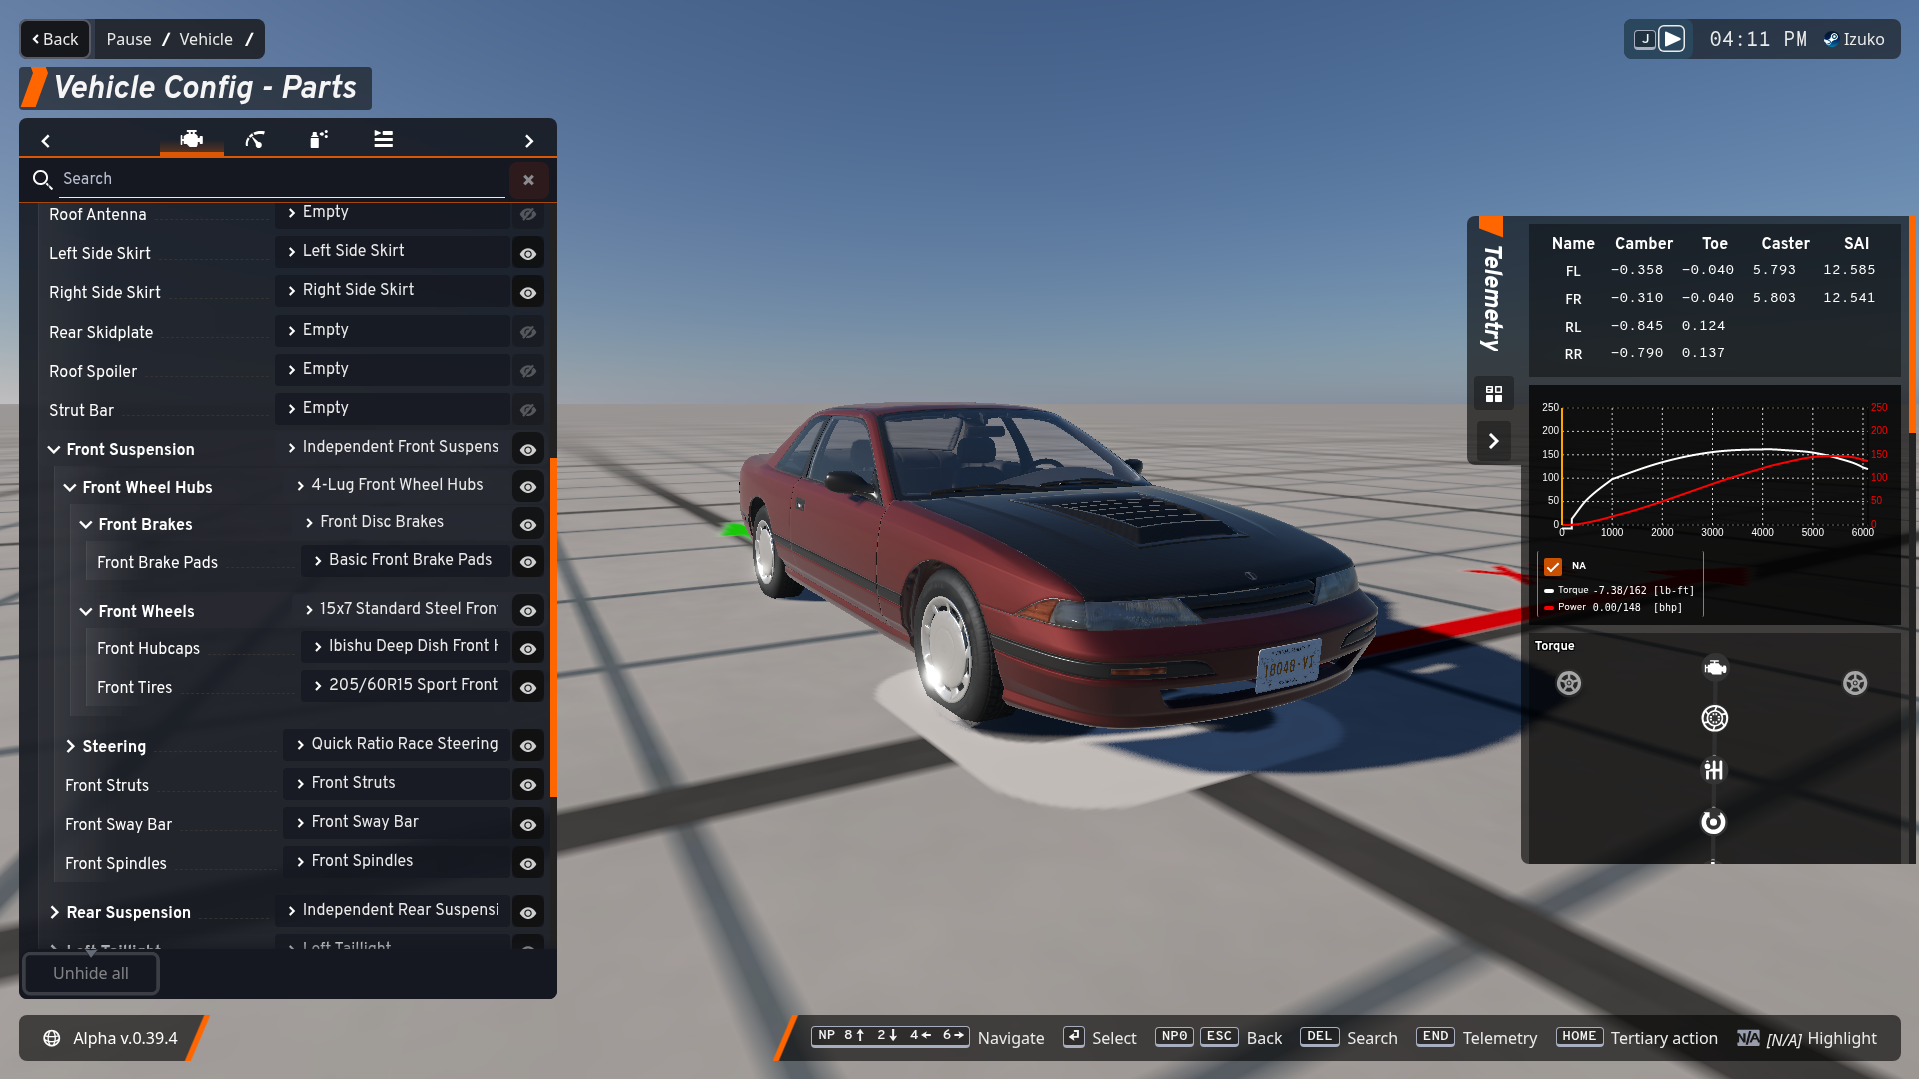Viewport: 1919px width, 1079px height.
Task: Open Front Brake Pads part selector
Action: point(405,560)
